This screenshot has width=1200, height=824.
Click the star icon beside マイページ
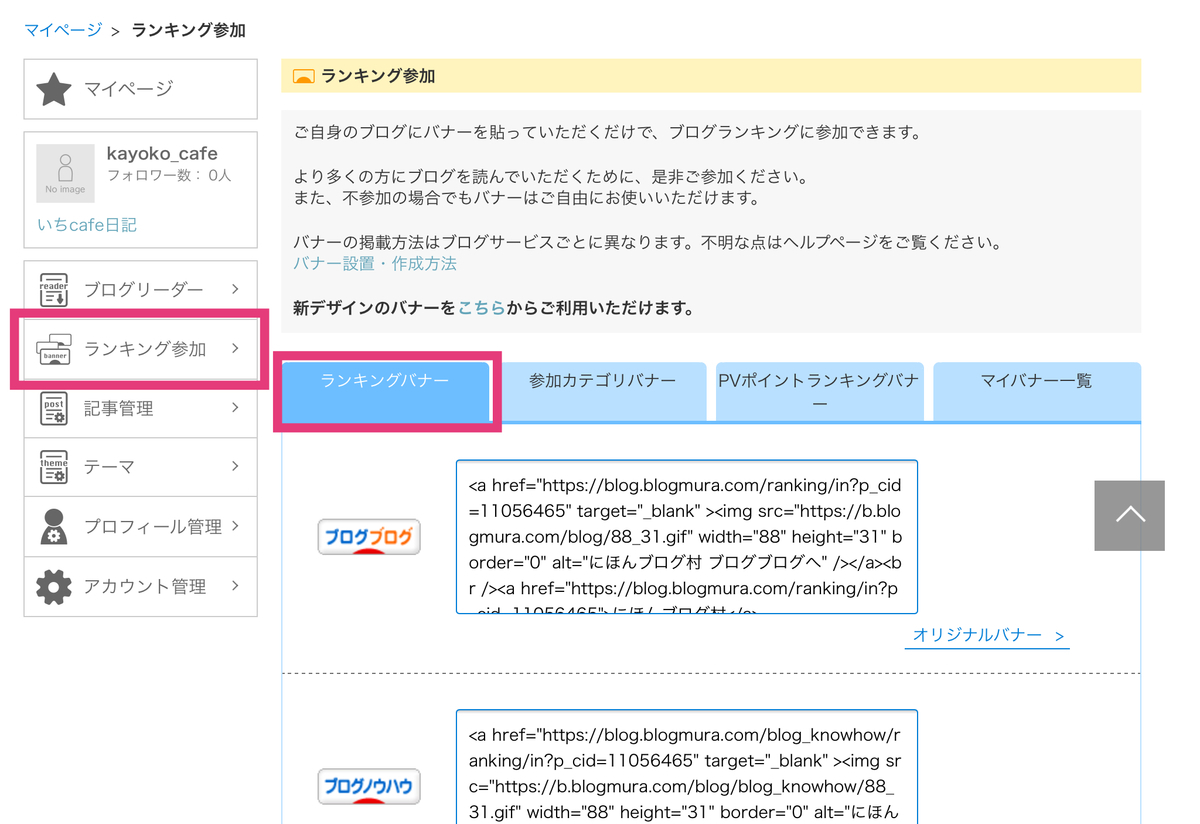tap(54, 89)
